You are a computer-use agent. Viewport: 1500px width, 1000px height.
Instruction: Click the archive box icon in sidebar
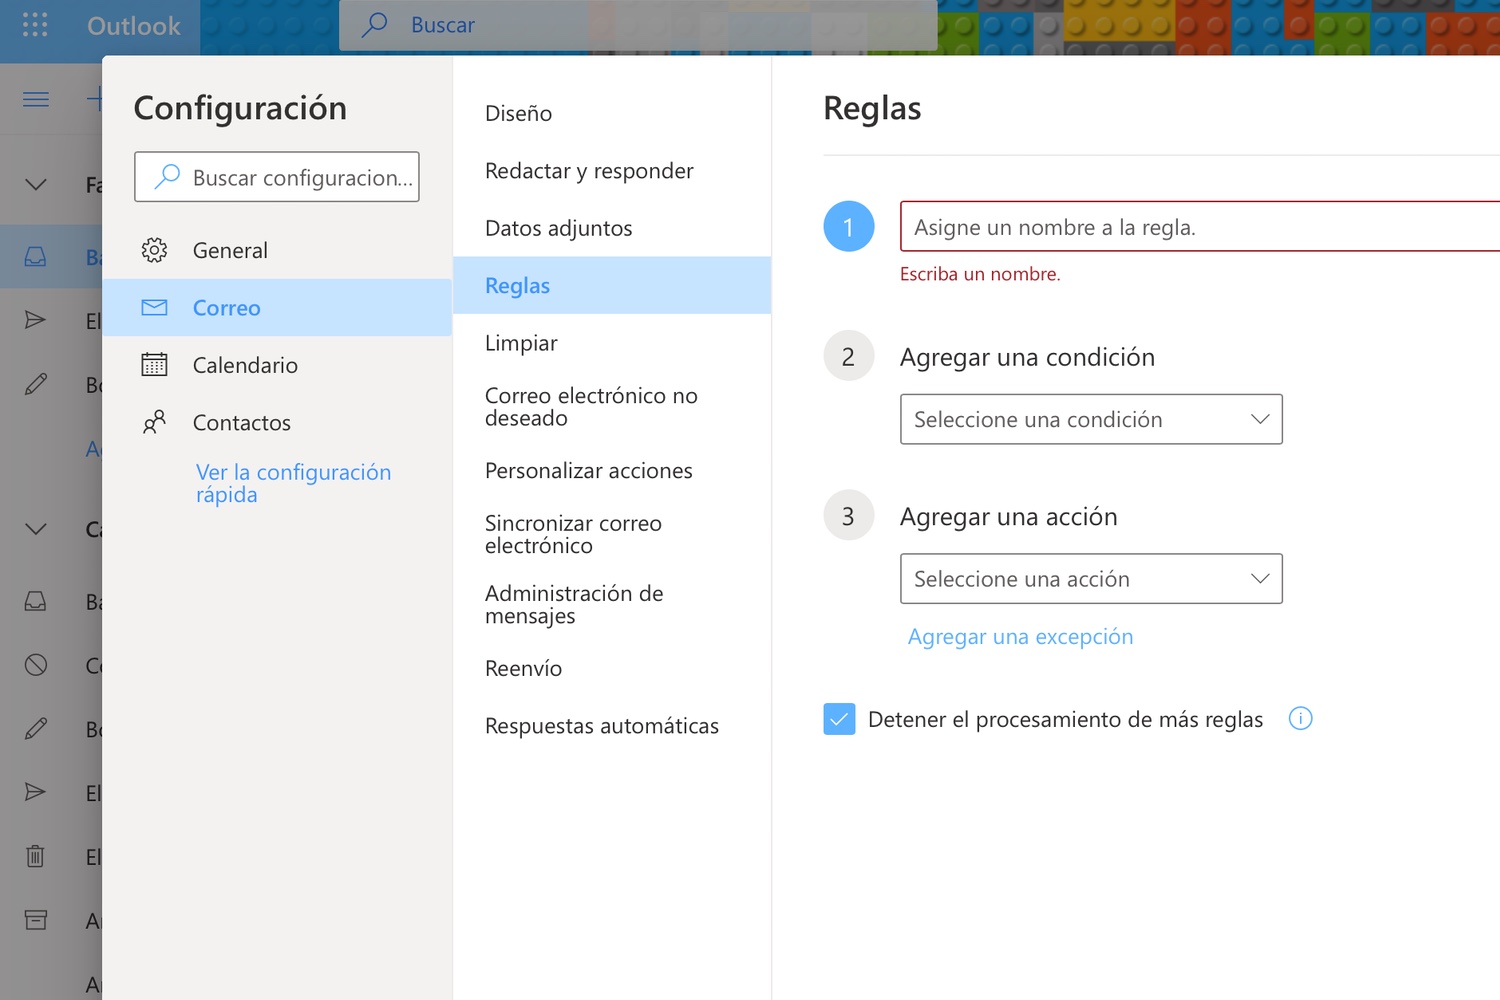tap(35, 920)
